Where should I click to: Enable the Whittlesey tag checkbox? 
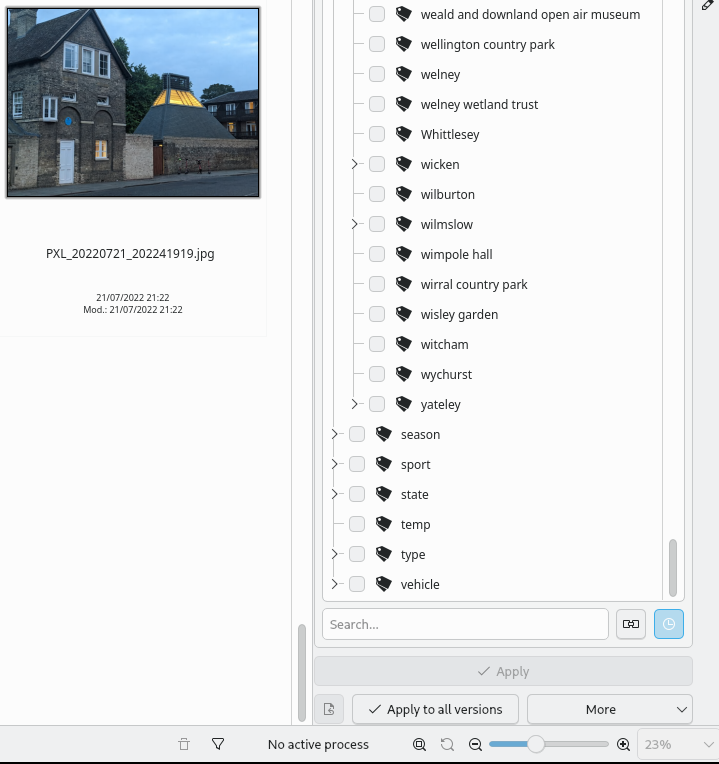[377, 134]
